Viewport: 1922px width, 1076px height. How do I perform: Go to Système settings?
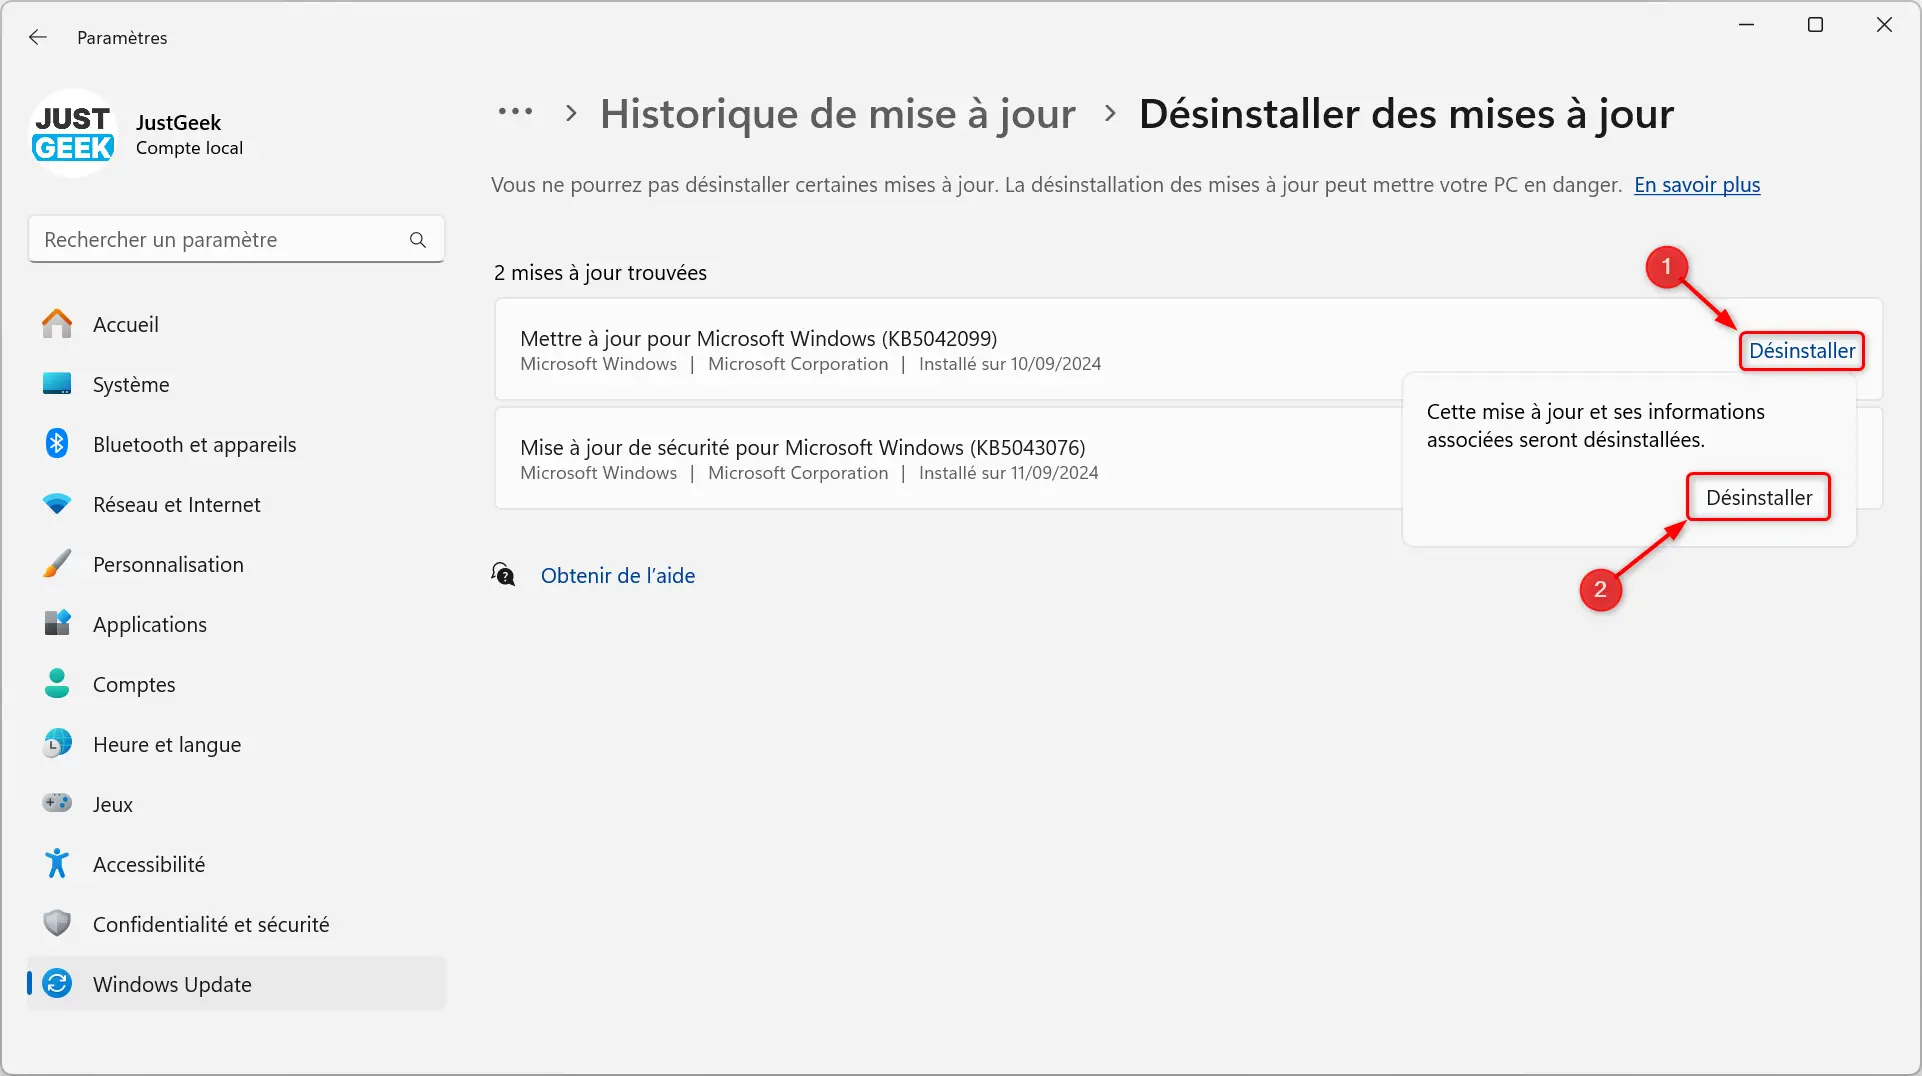(131, 384)
